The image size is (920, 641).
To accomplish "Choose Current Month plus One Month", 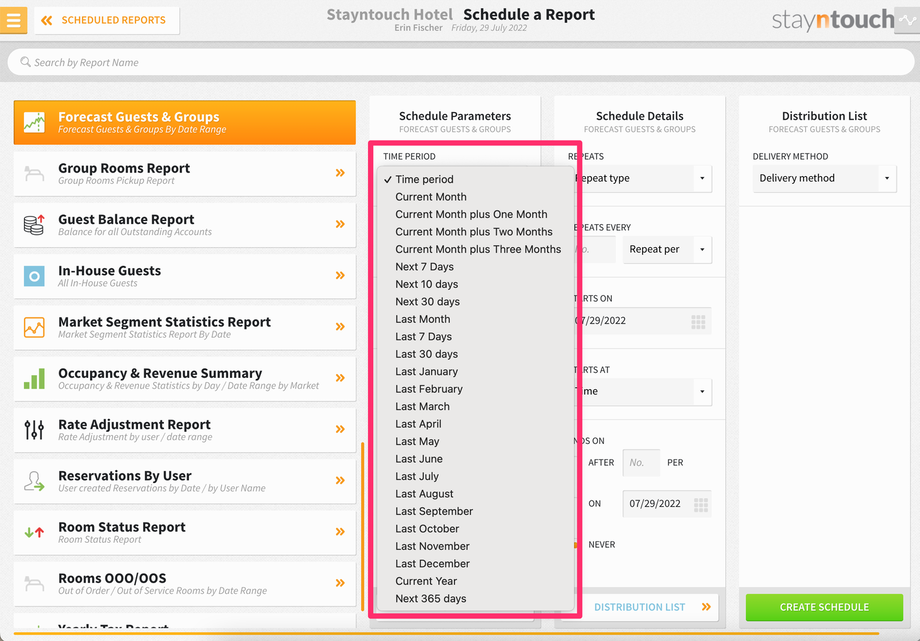I will pyautogui.click(x=475, y=214).
